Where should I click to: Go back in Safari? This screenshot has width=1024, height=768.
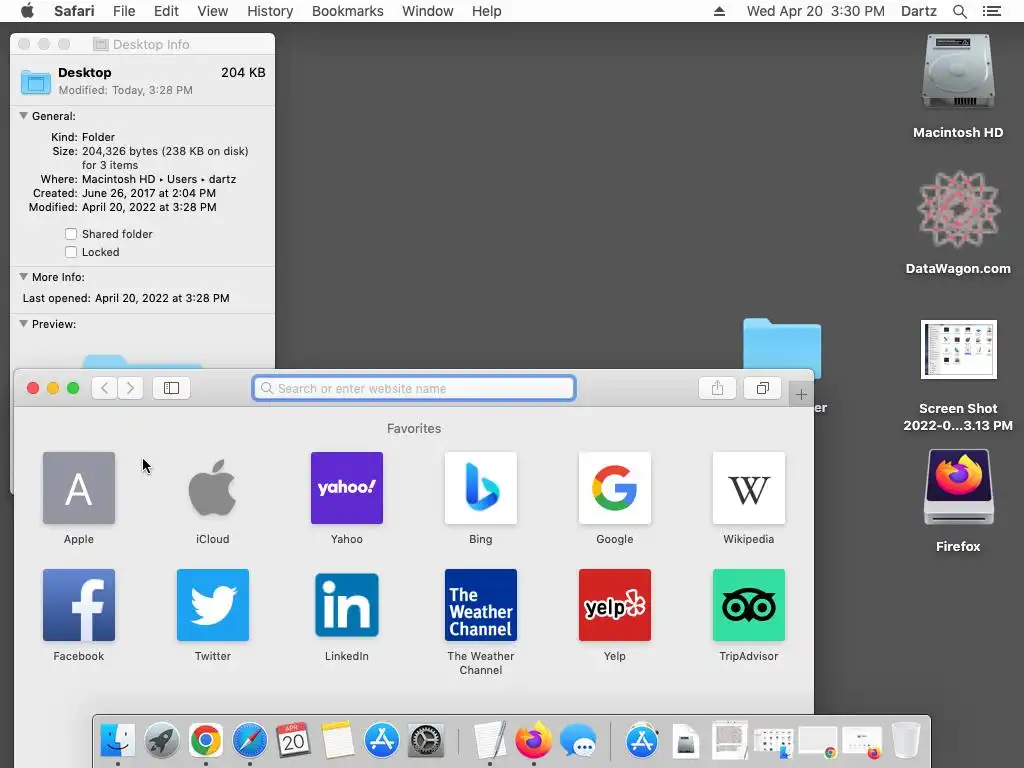(104, 388)
